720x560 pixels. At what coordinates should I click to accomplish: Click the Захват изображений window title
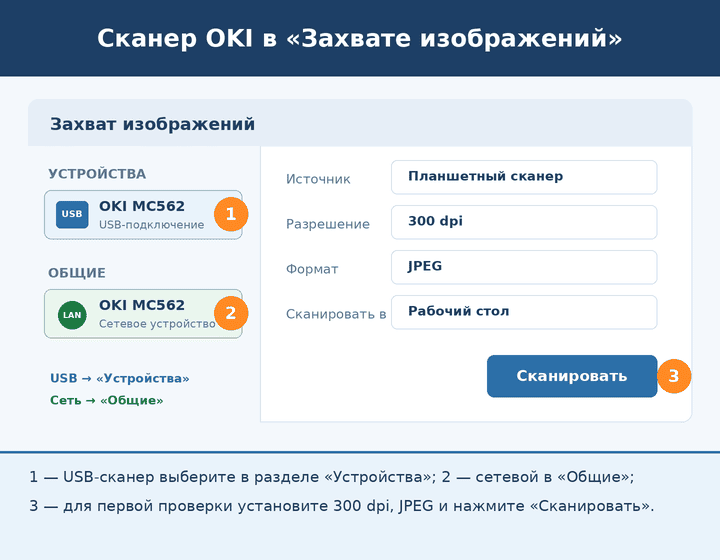[152, 124]
